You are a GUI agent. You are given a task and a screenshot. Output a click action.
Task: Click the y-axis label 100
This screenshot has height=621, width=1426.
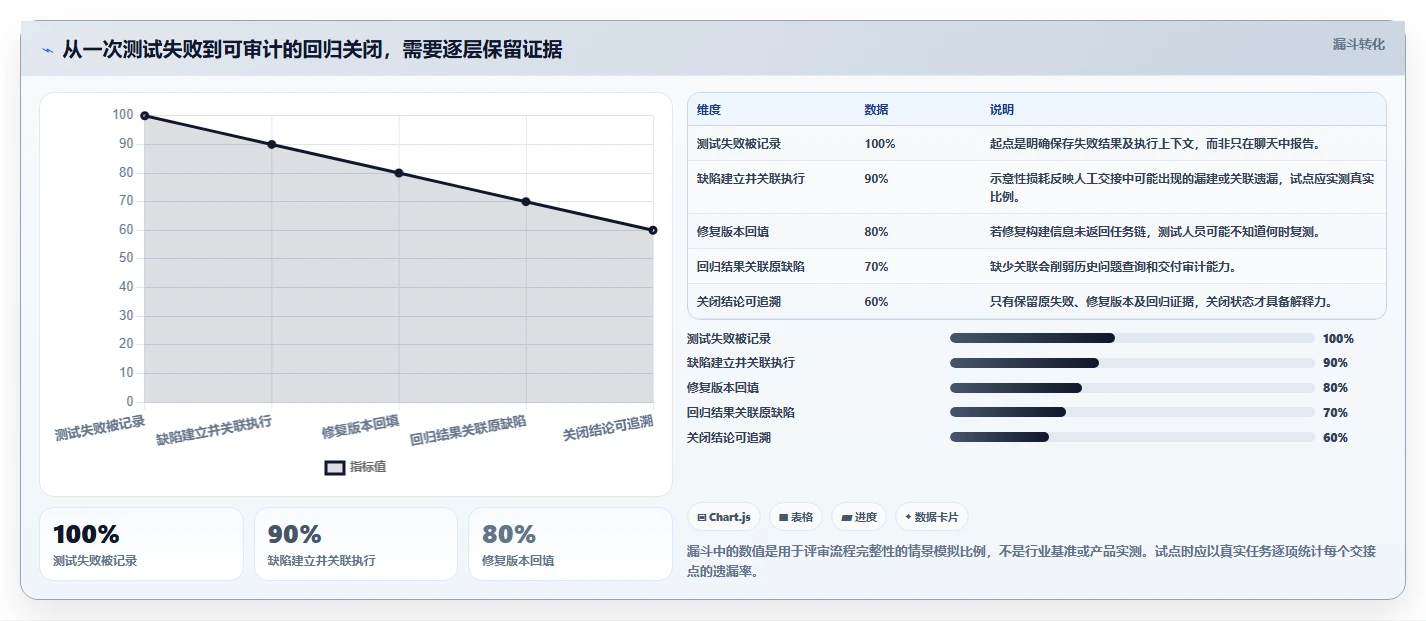(122, 115)
